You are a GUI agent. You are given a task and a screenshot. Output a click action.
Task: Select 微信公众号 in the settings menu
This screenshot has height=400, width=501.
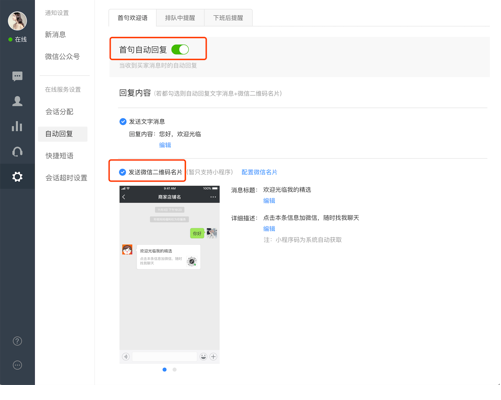click(x=62, y=56)
